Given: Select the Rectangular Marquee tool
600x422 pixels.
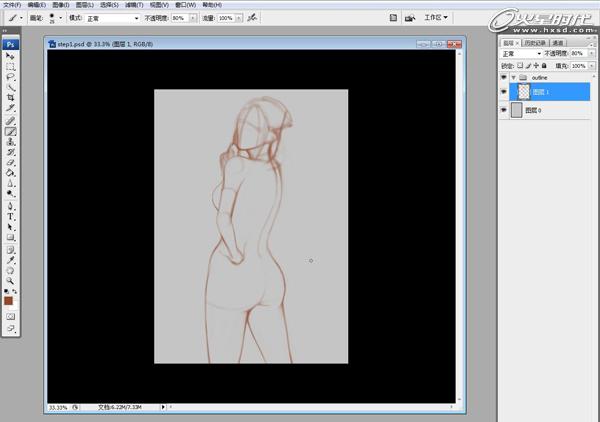Looking at the screenshot, I should (11, 66).
